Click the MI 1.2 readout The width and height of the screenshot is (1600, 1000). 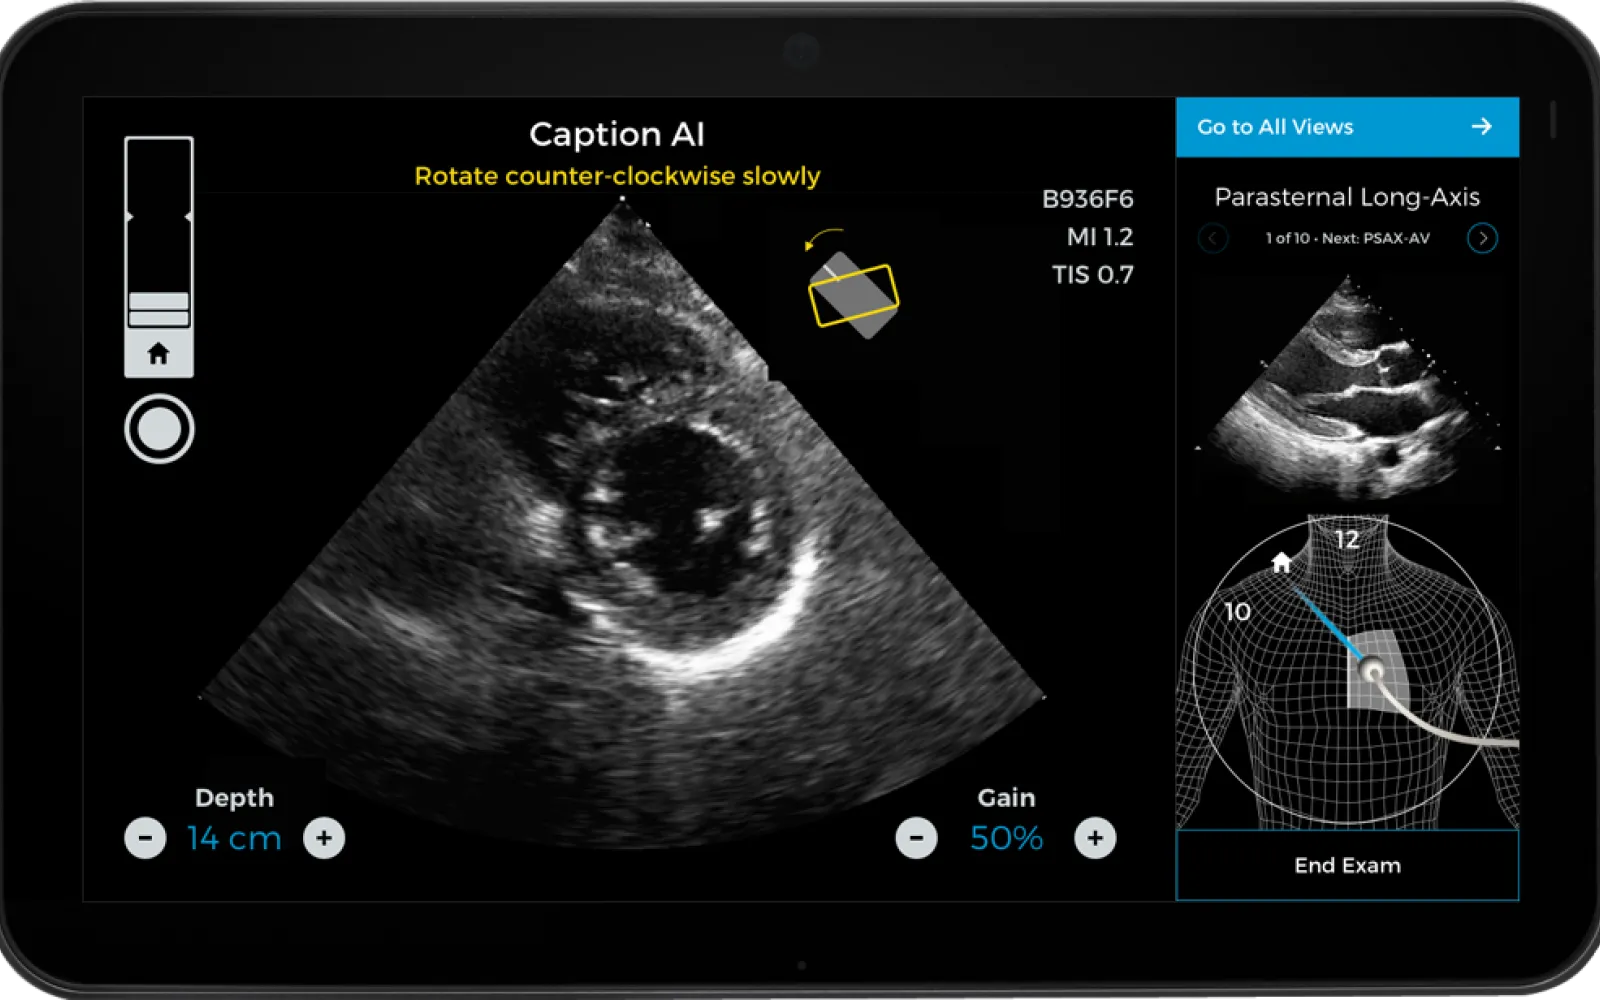pos(1100,237)
